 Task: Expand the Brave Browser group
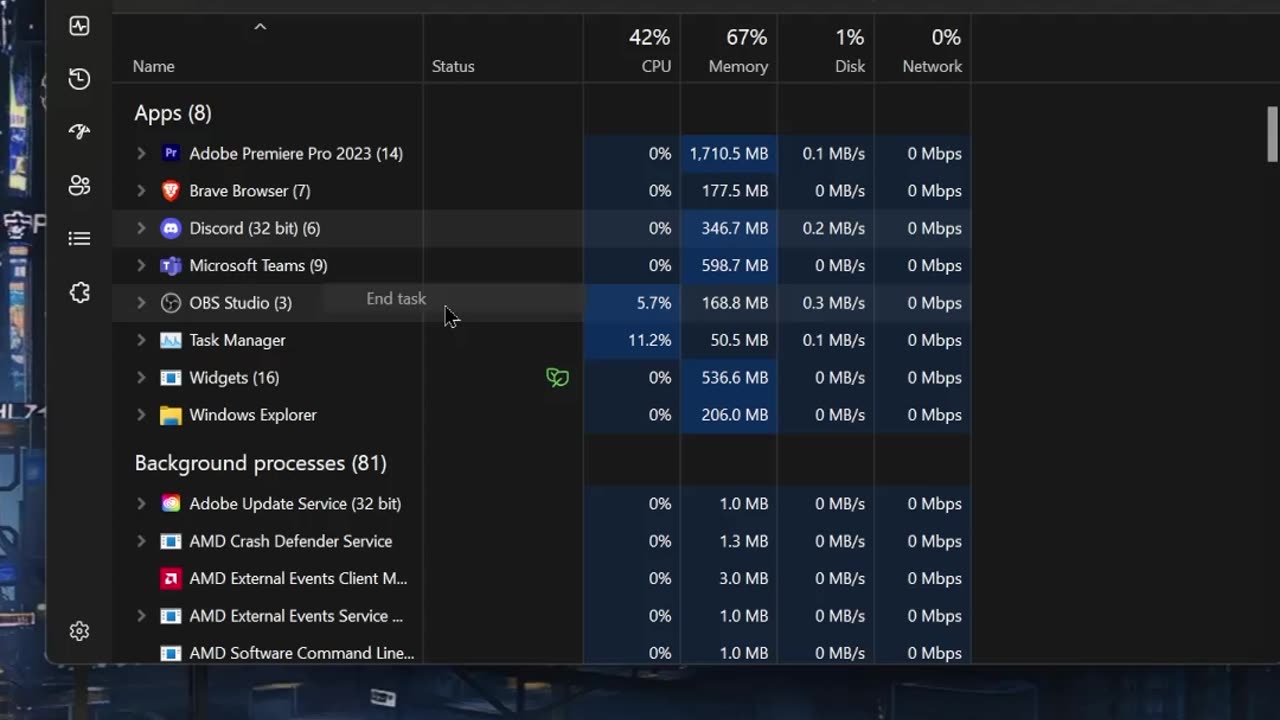pyautogui.click(x=141, y=190)
